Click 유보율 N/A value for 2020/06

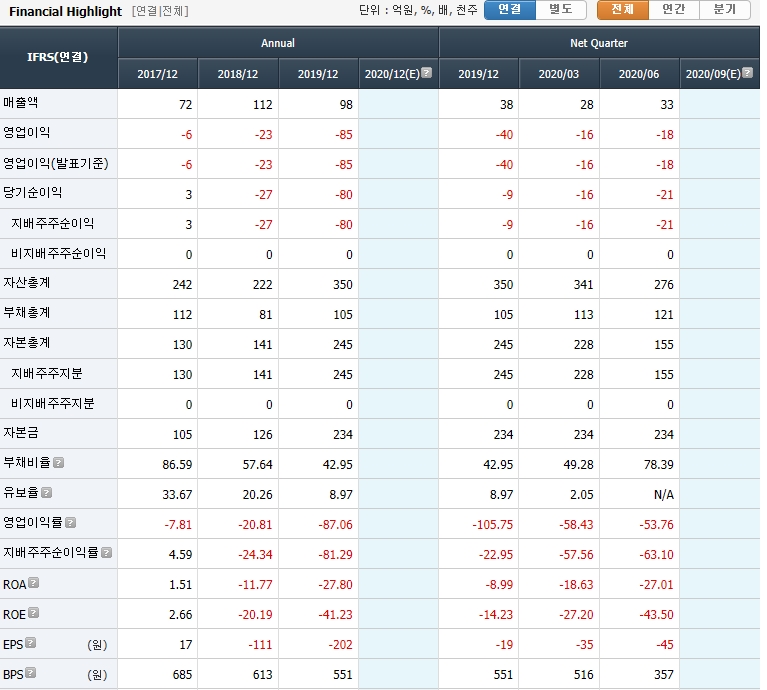[664, 495]
